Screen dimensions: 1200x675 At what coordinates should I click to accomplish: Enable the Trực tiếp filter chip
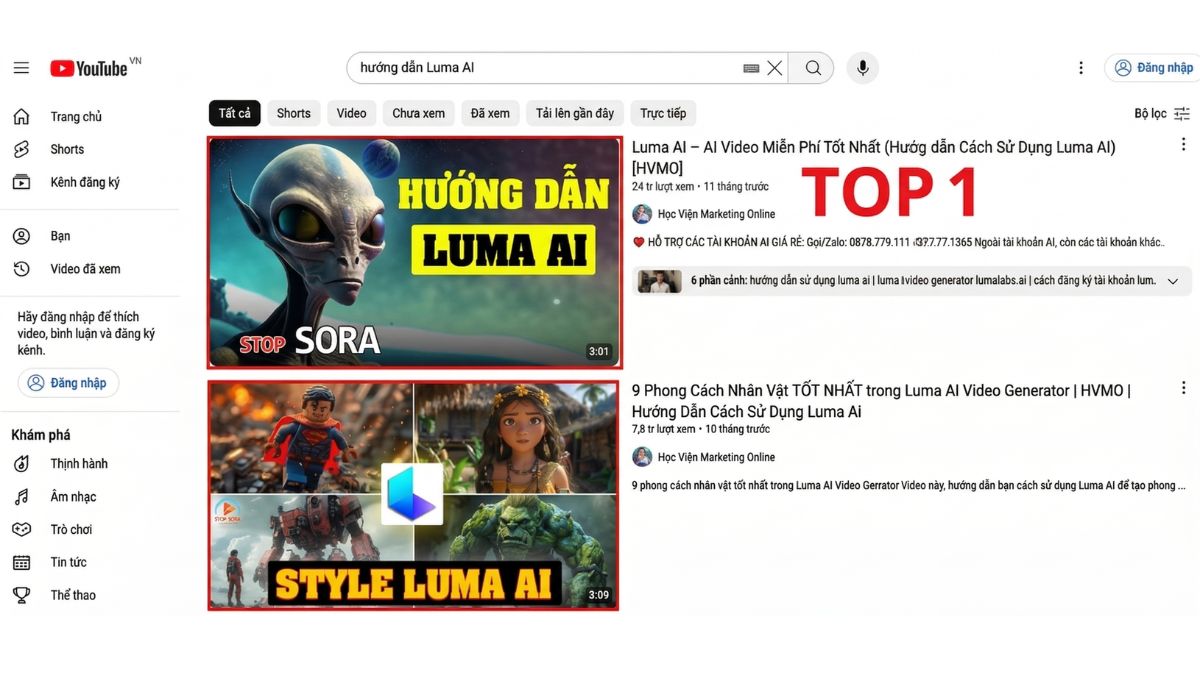[x=663, y=113]
